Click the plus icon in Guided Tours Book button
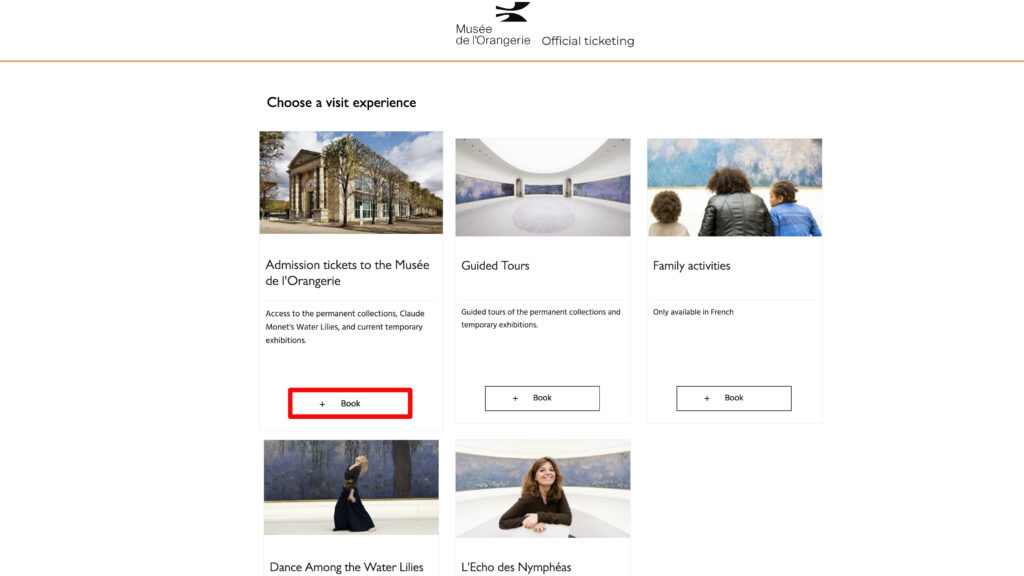 pyautogui.click(x=515, y=398)
